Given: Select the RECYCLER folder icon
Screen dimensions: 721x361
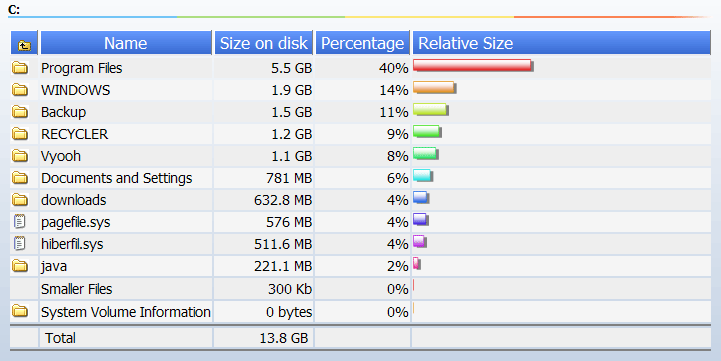Looking at the screenshot, I should [20, 134].
